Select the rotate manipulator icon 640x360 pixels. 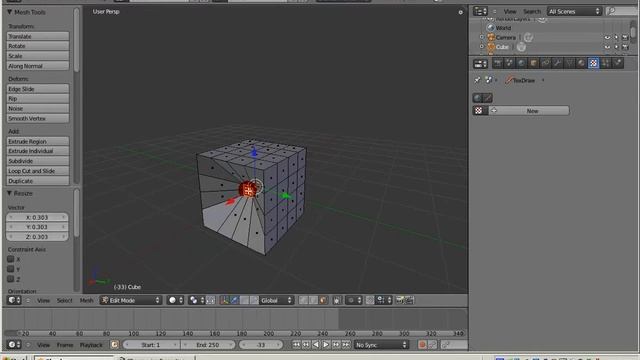pos(244,300)
